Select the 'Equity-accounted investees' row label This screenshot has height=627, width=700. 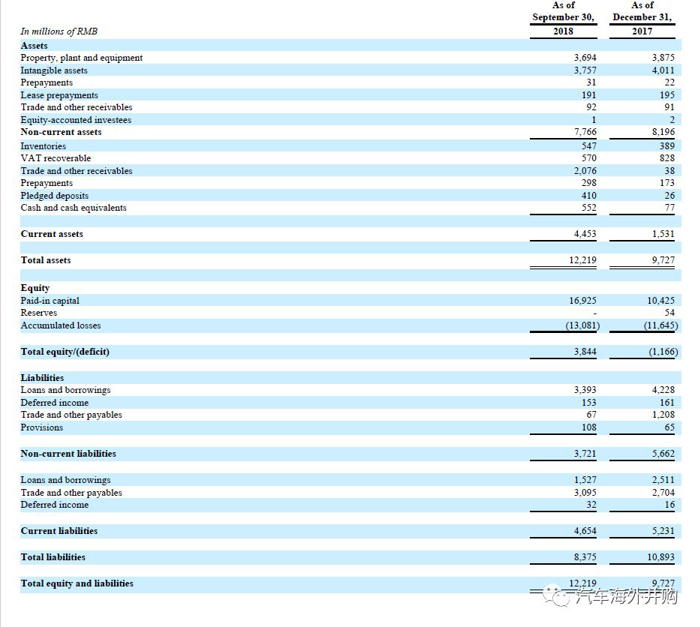(x=76, y=120)
